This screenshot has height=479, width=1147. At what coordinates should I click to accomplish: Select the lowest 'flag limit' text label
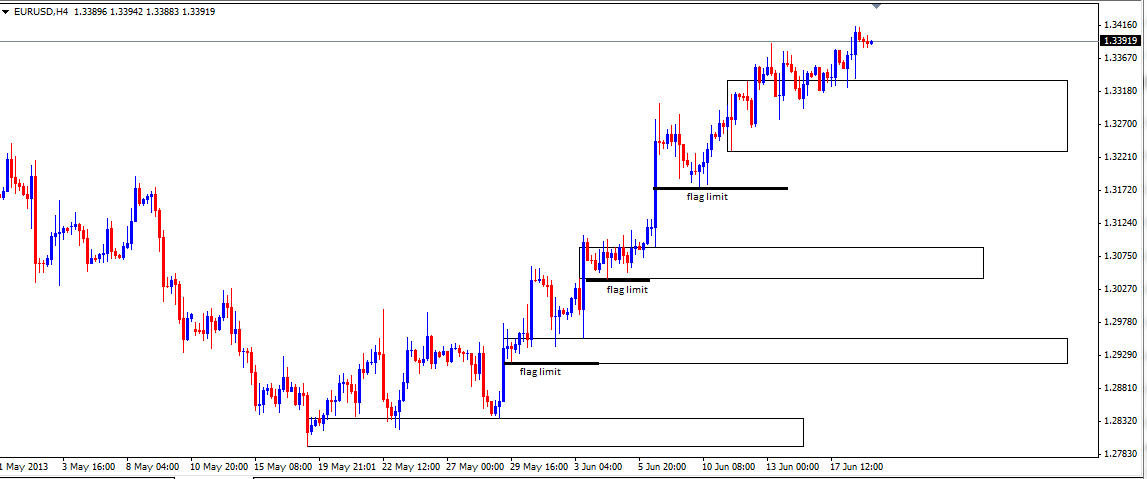pyautogui.click(x=540, y=372)
